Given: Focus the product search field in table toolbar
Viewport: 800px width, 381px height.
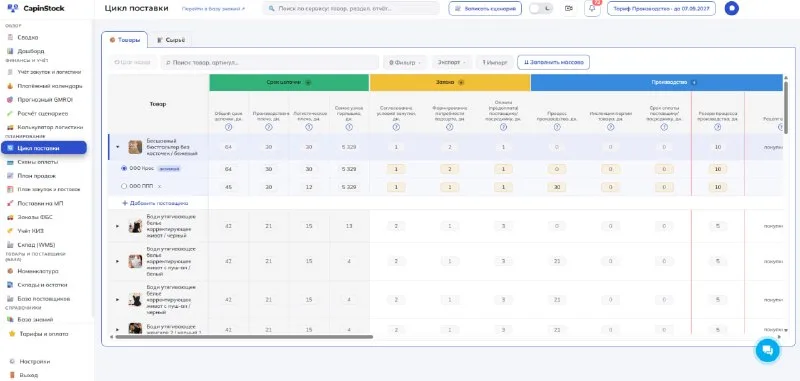Looking at the screenshot, I should click(269, 62).
